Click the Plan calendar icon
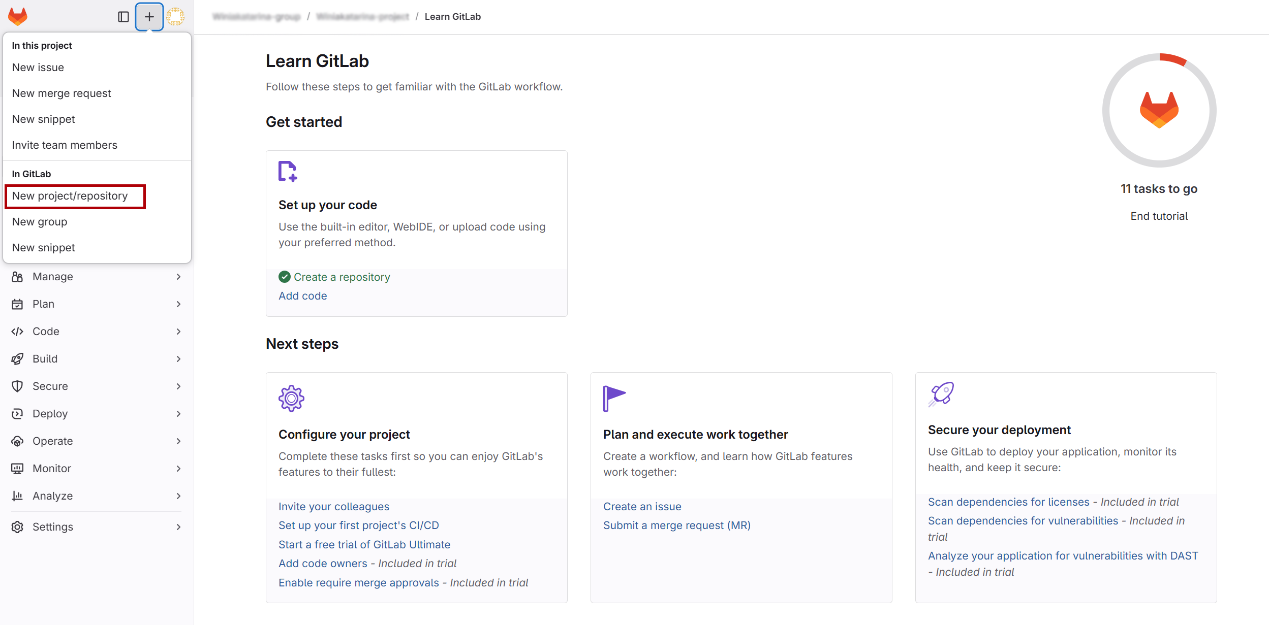Screen dimensions: 1269x625 (x=17, y=304)
